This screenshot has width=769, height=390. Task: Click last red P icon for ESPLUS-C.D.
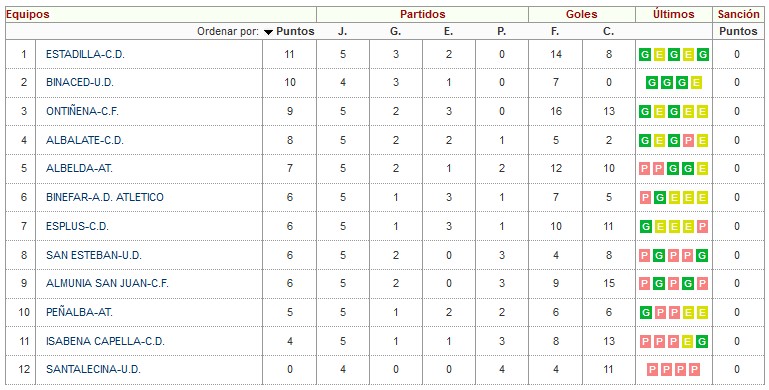702,227
